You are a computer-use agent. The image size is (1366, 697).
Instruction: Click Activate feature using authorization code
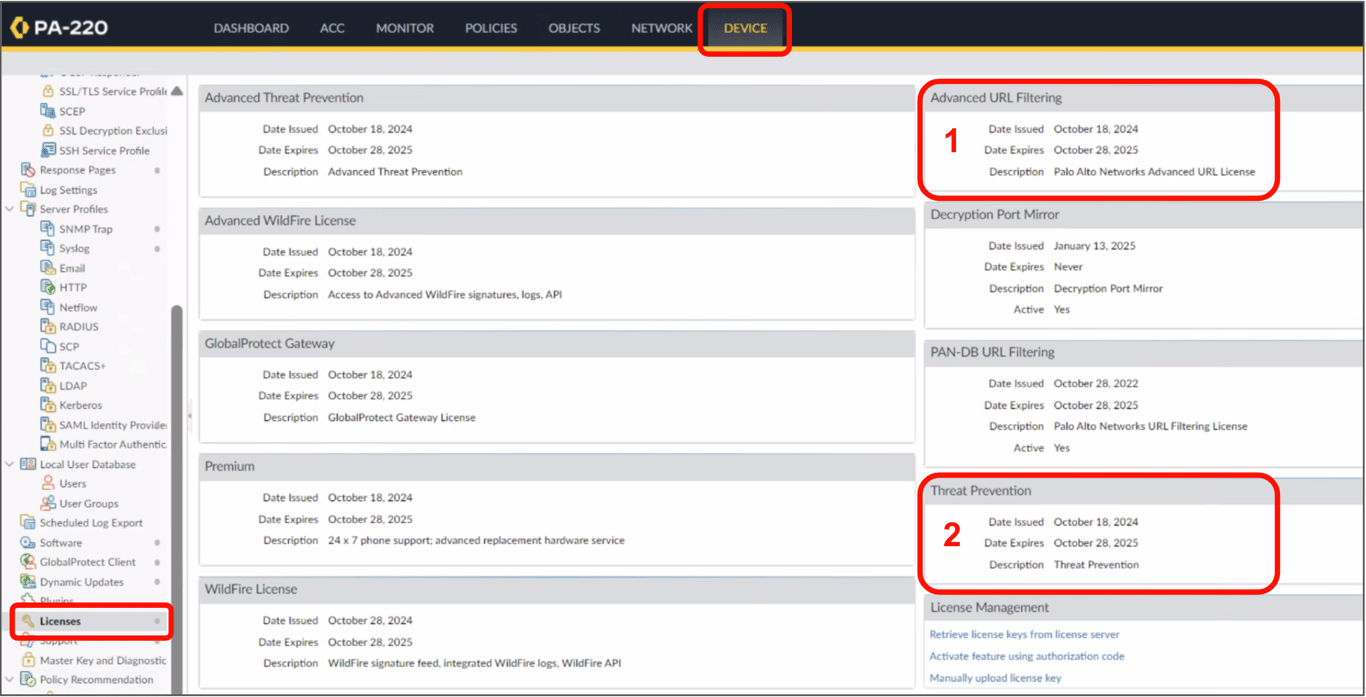point(1027,656)
